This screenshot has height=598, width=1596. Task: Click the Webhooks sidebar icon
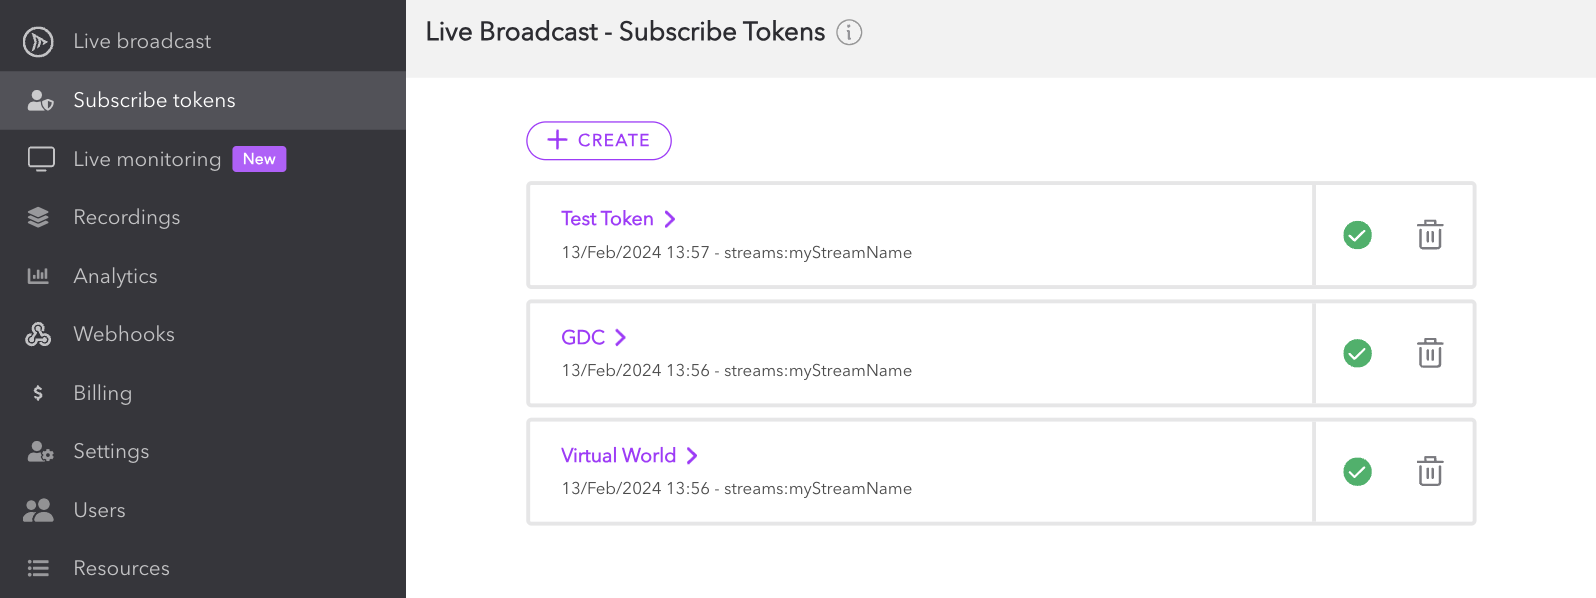point(38,335)
